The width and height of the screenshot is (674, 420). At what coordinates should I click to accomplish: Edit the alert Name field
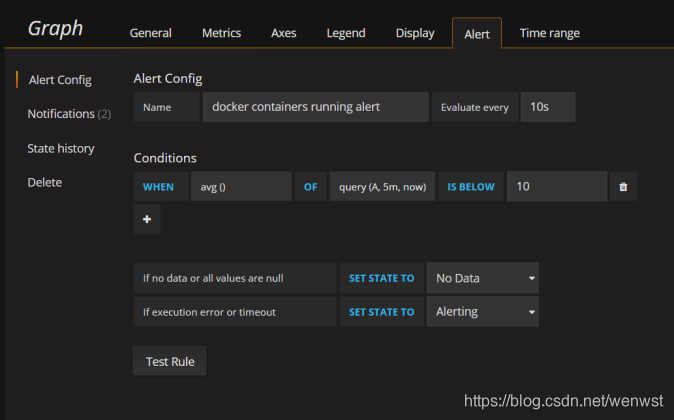[x=316, y=107]
